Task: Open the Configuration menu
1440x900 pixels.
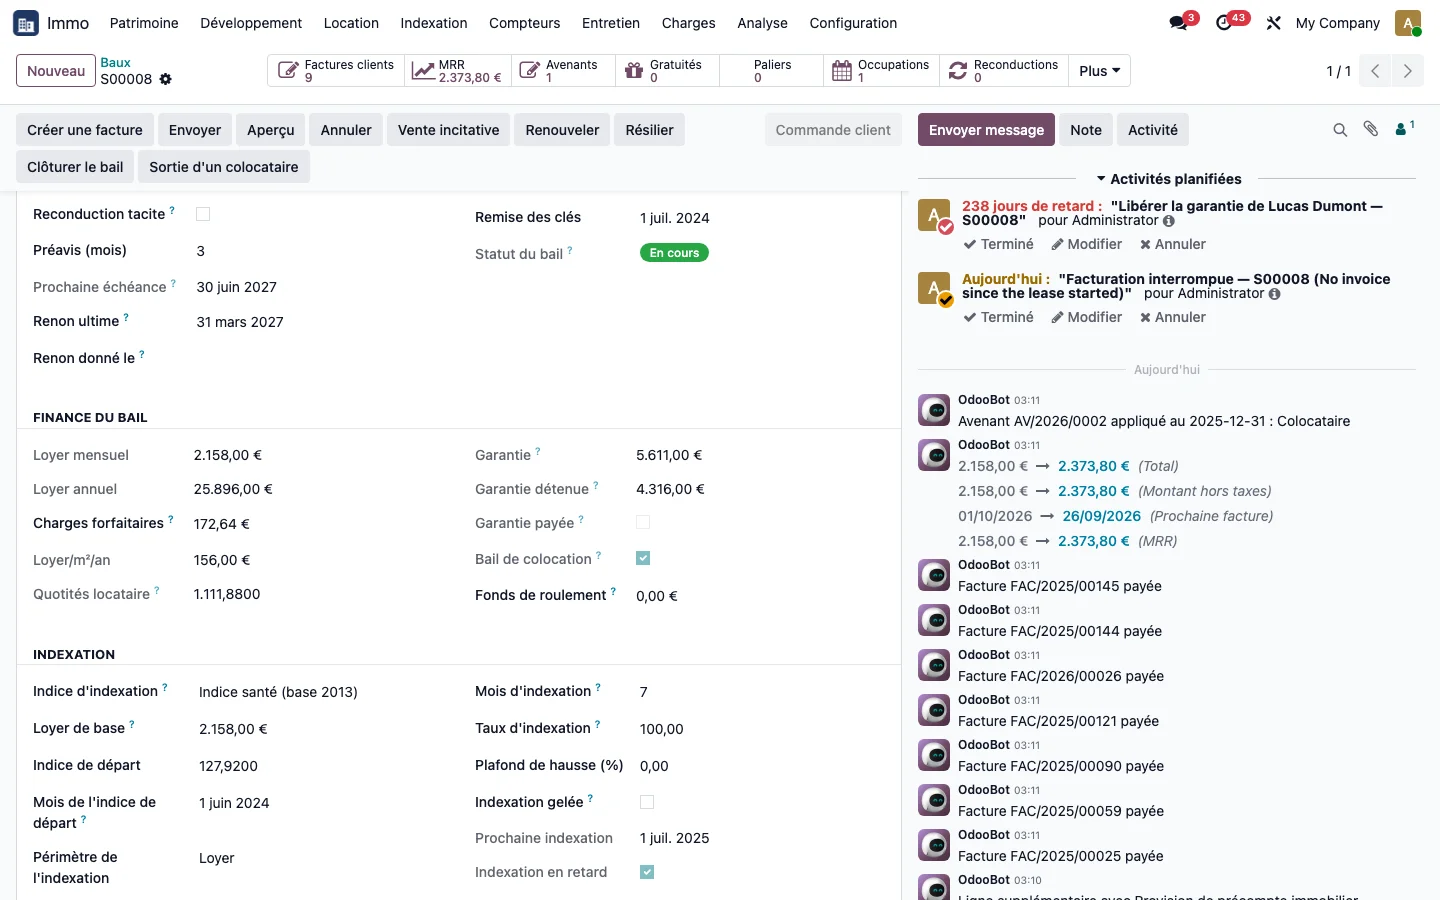Action: [x=853, y=23]
